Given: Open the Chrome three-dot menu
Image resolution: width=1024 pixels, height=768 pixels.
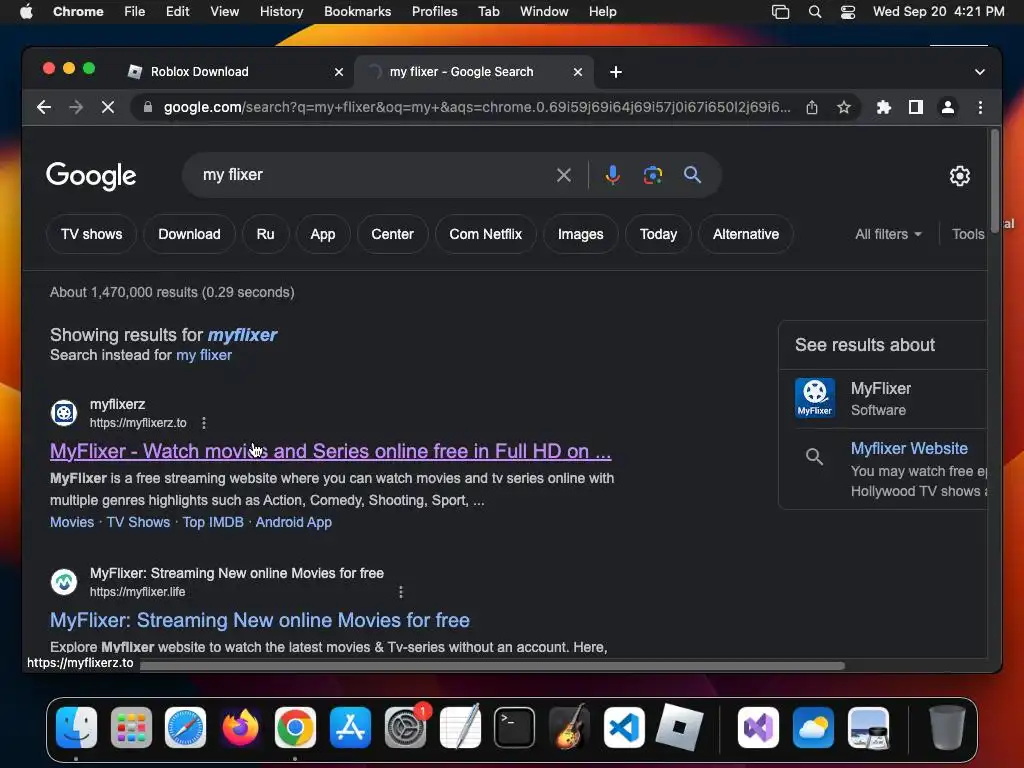Looking at the screenshot, I should (980, 107).
